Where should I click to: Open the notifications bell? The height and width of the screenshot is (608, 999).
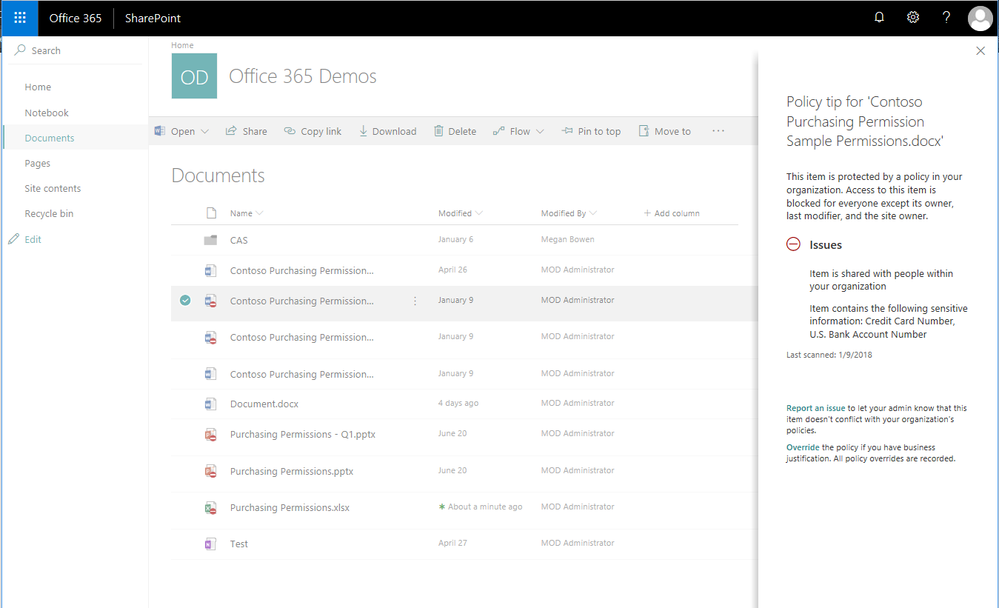[879, 17]
